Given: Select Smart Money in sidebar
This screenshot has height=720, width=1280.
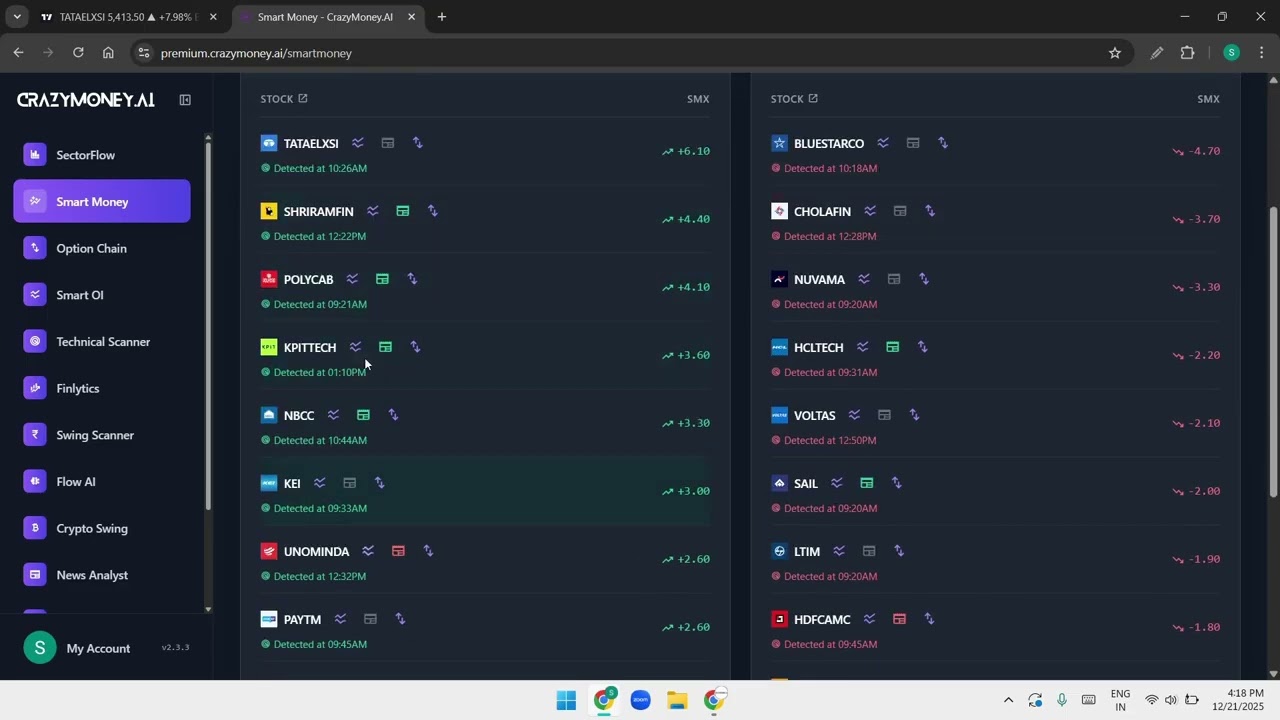Looking at the screenshot, I should 101,201.
